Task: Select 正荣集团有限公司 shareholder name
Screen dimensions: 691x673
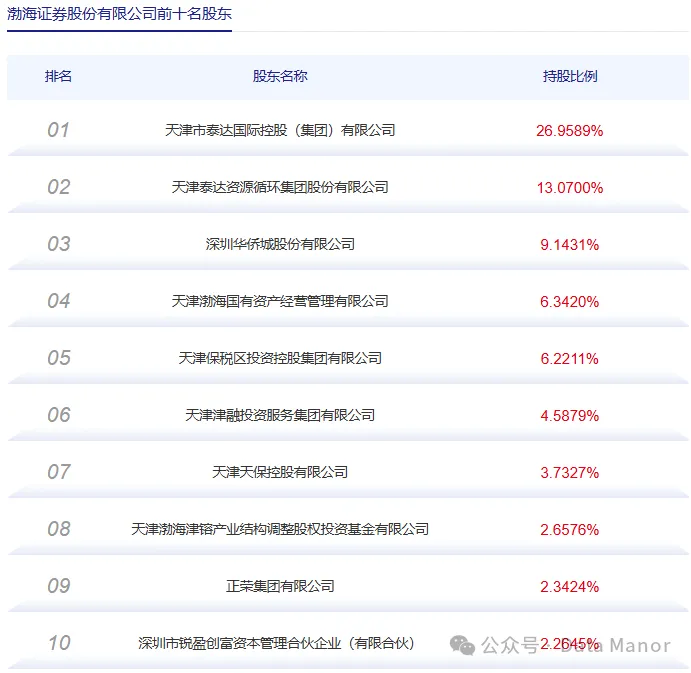Action: 280,586
